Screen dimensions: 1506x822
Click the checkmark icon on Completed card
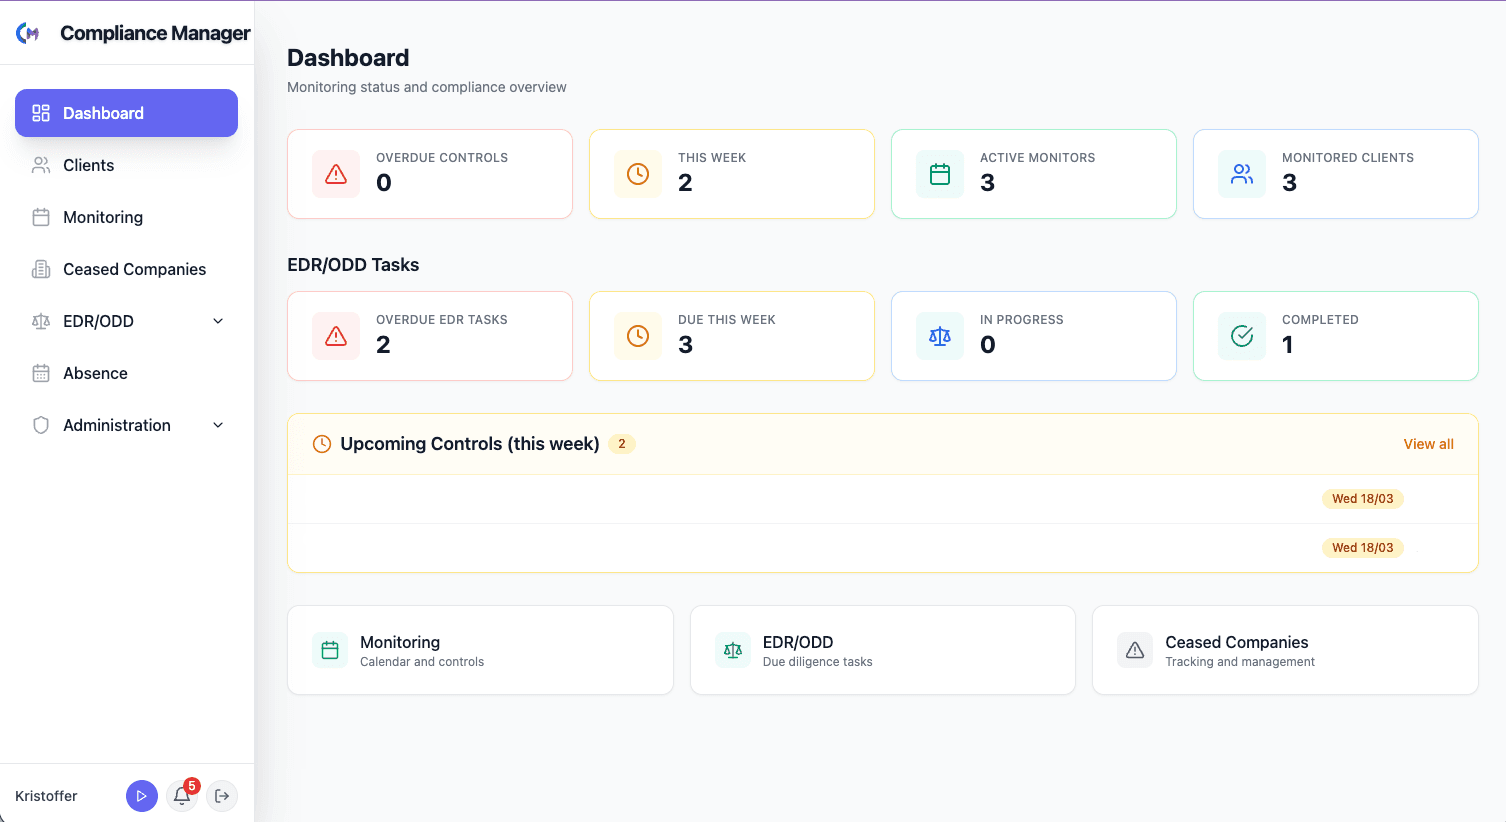pyautogui.click(x=1242, y=336)
